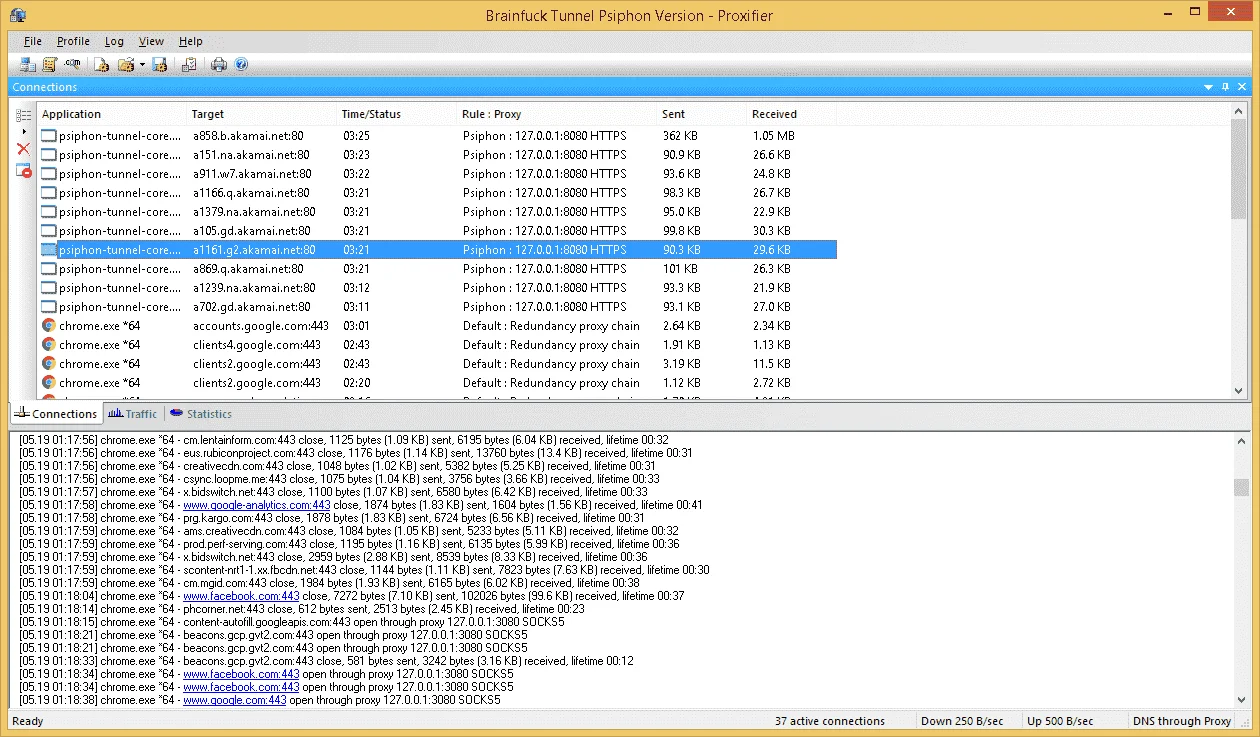1260x737 pixels.
Task: Sort by Received column header
Action: click(x=792, y=114)
